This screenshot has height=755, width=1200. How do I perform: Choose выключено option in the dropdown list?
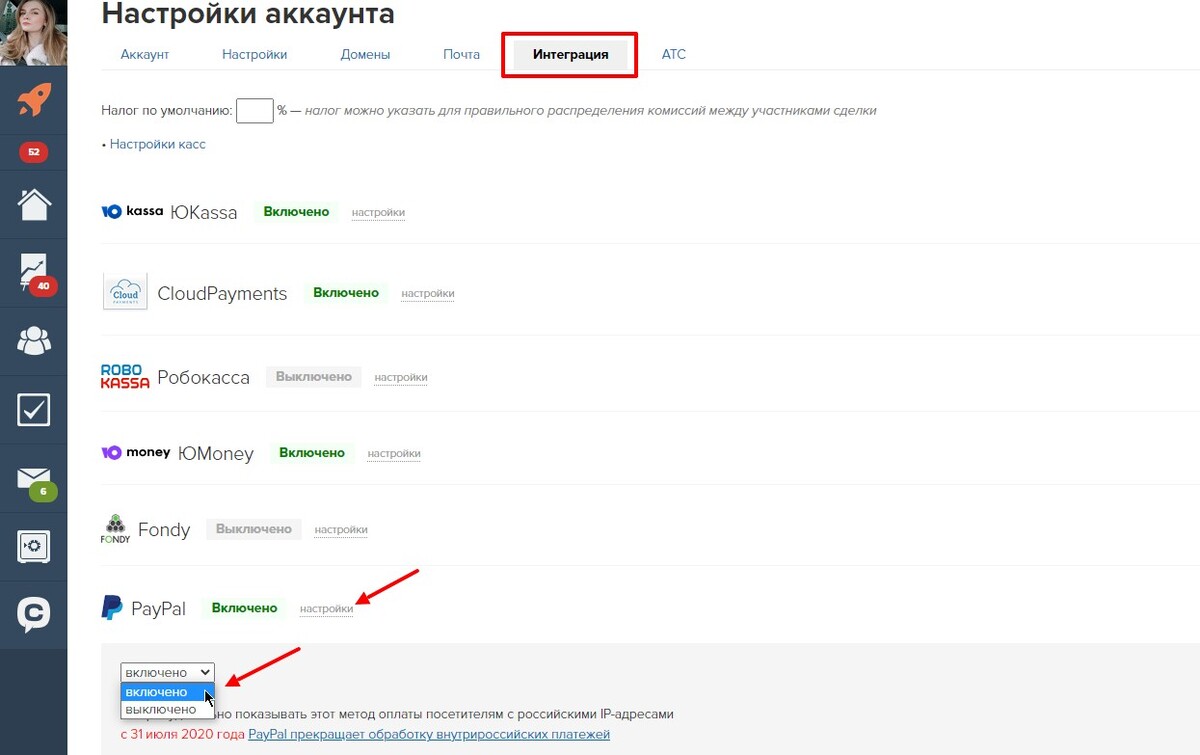coord(167,709)
